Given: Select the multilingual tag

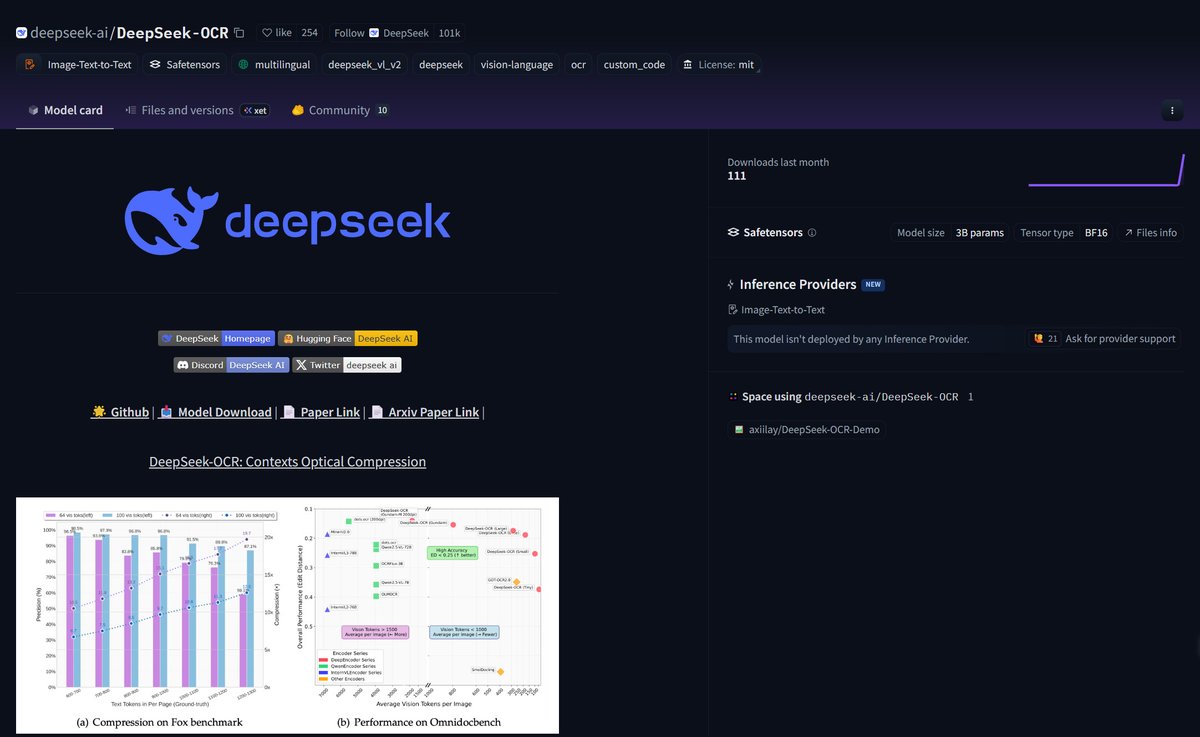Looking at the screenshot, I should (x=274, y=64).
